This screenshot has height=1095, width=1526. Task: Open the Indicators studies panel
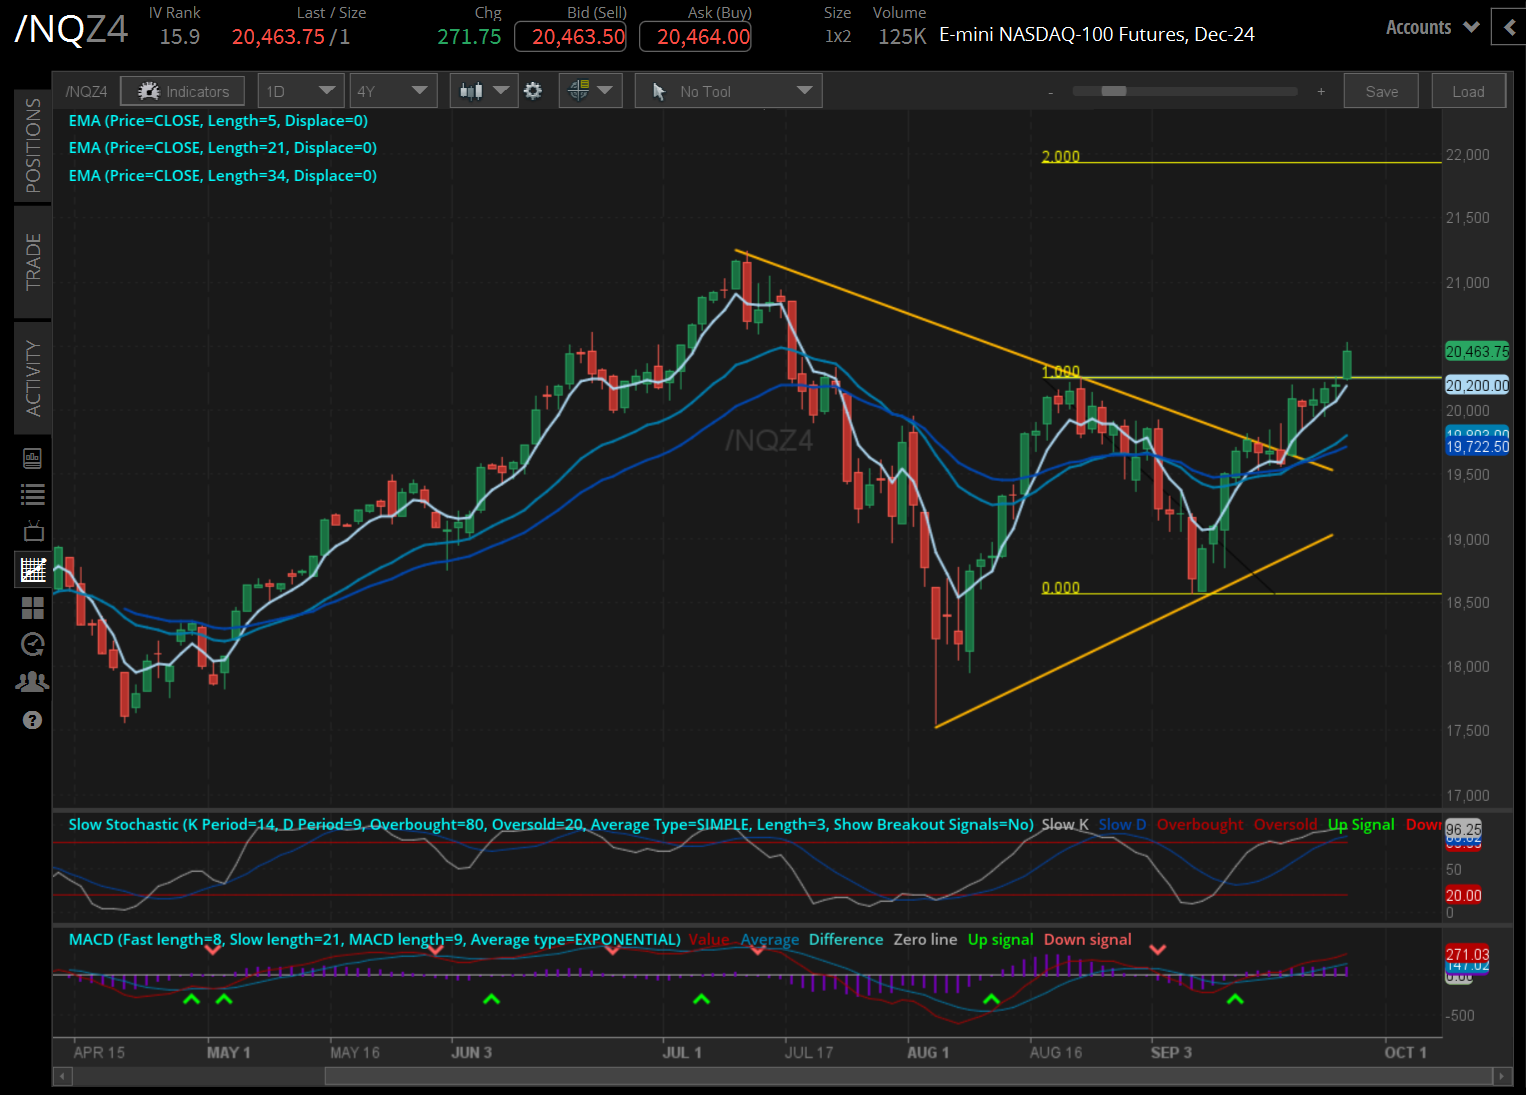pyautogui.click(x=183, y=91)
